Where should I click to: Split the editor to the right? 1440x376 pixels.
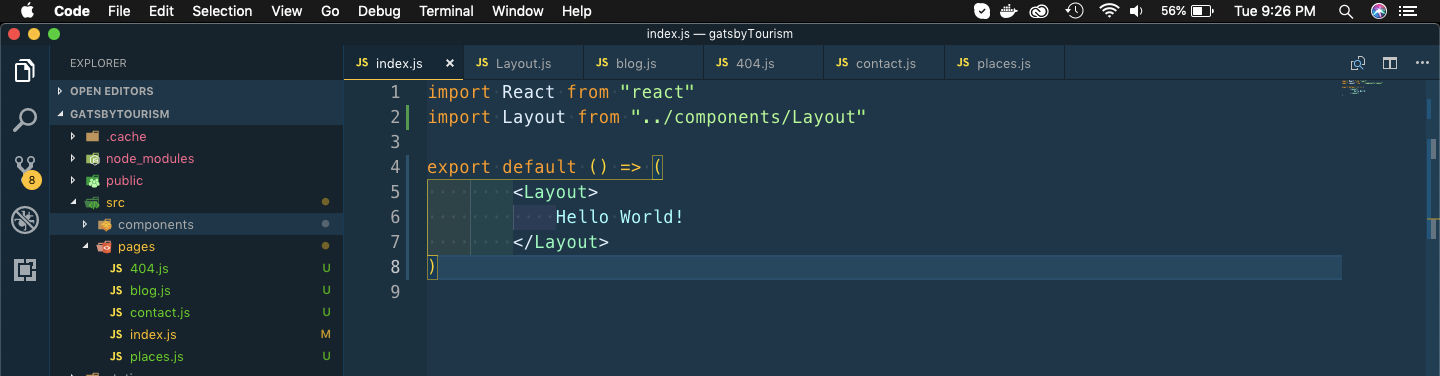coord(1390,63)
